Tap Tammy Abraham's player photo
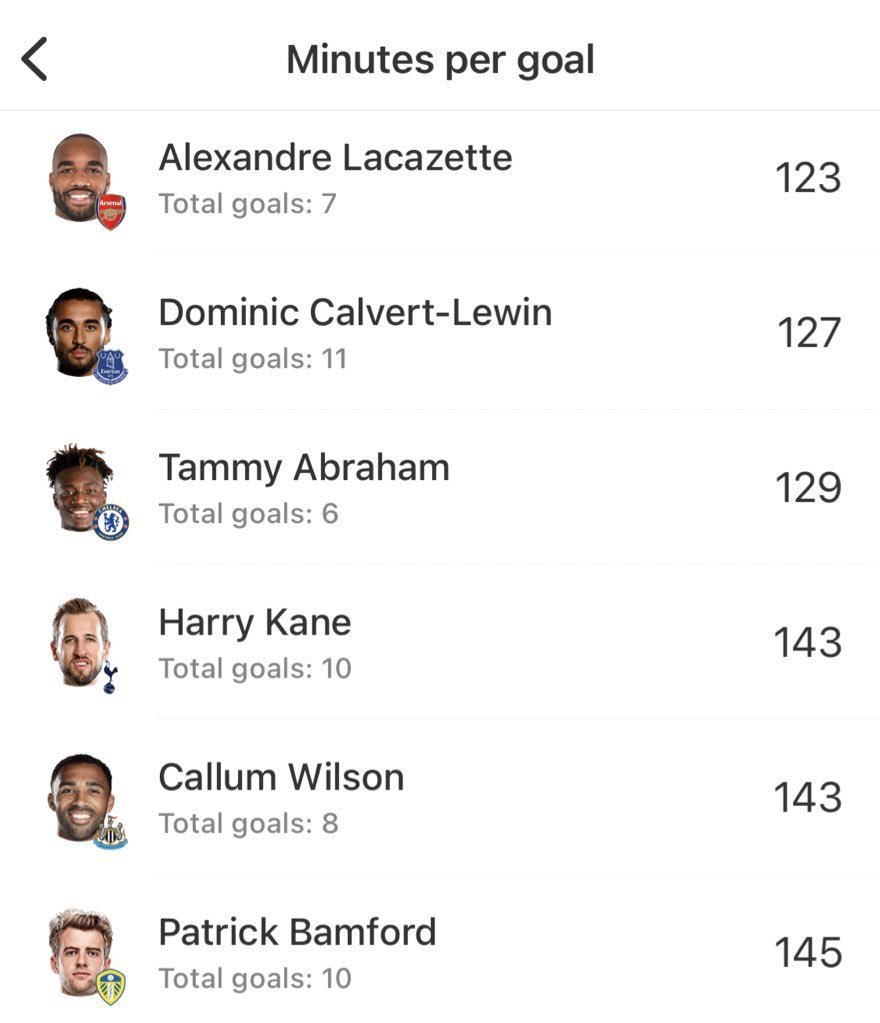 point(77,486)
